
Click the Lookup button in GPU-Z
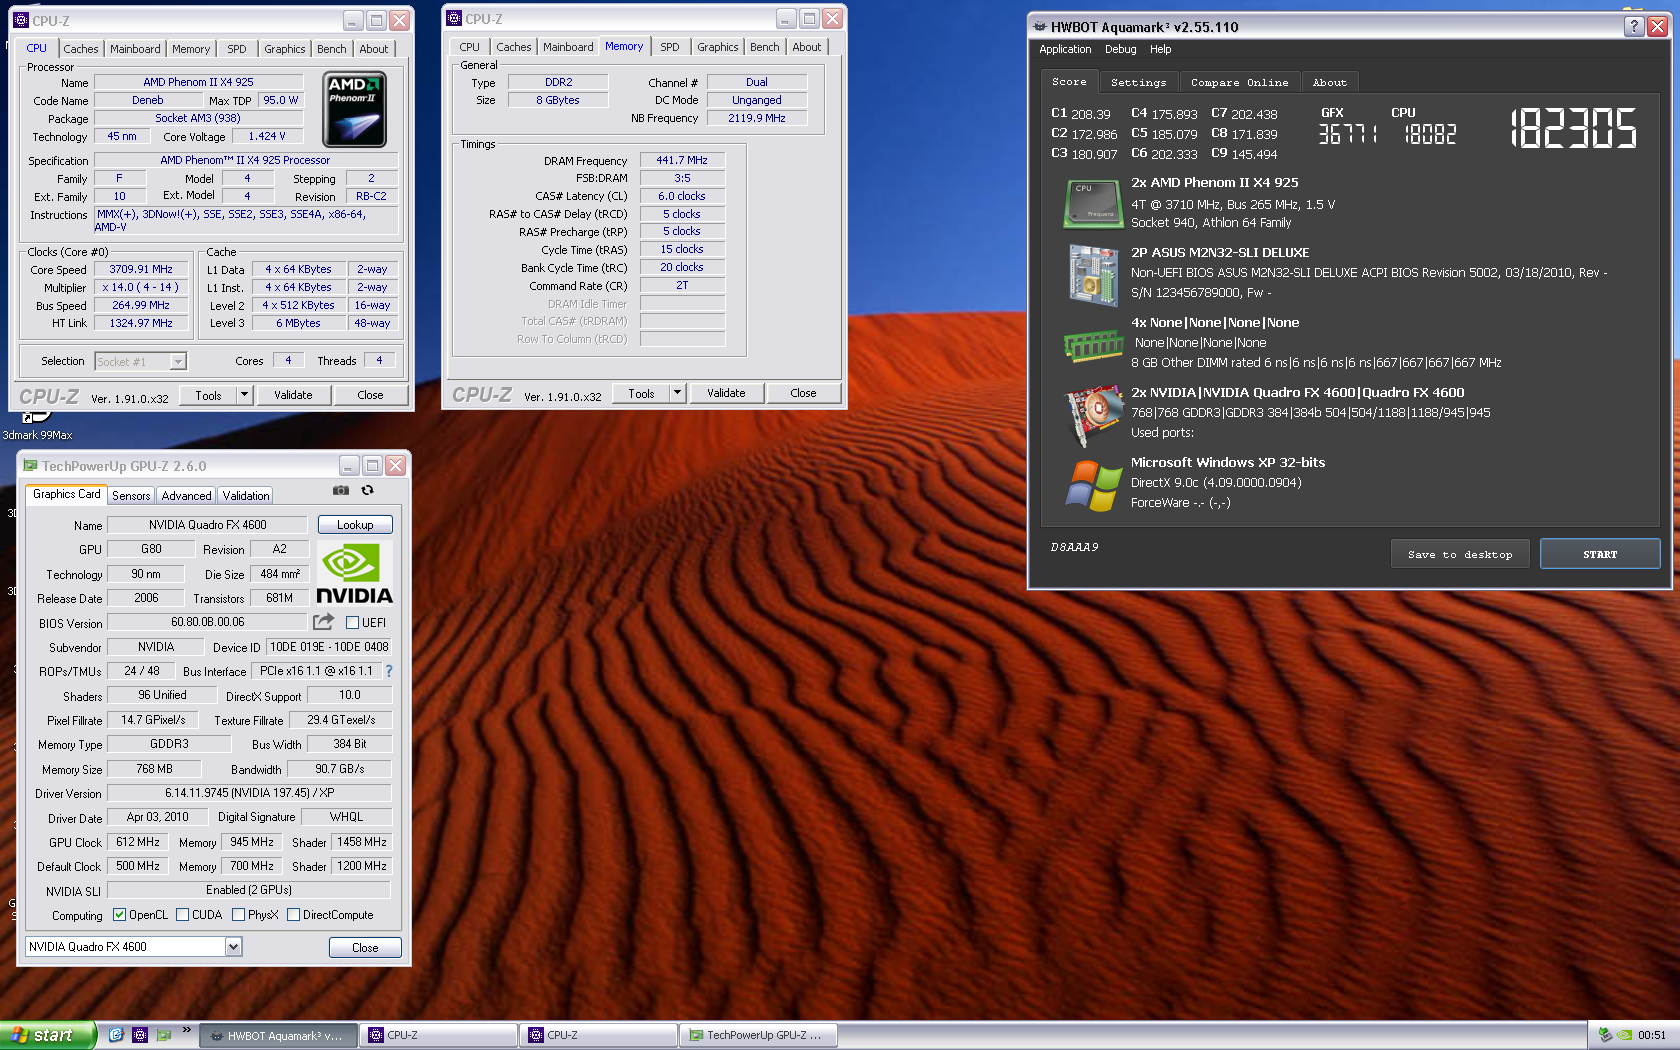click(x=355, y=525)
